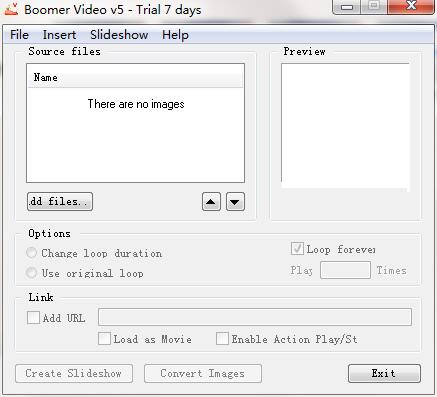The image size is (437, 397).
Task: Open the File menu
Action: pyautogui.click(x=19, y=35)
